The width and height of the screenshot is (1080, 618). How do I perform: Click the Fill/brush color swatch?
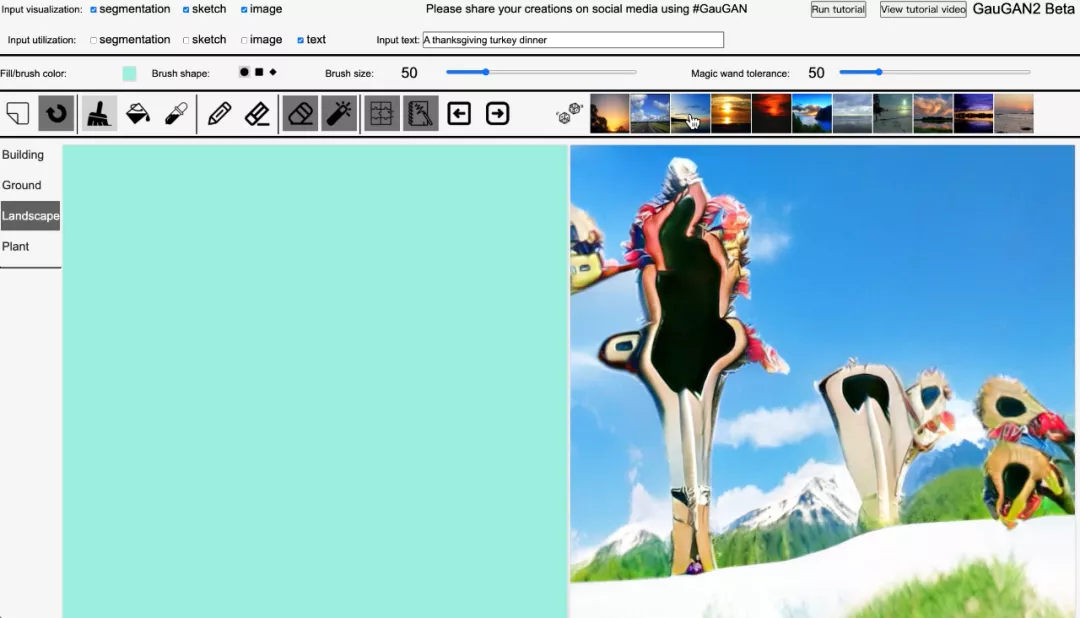coord(129,74)
